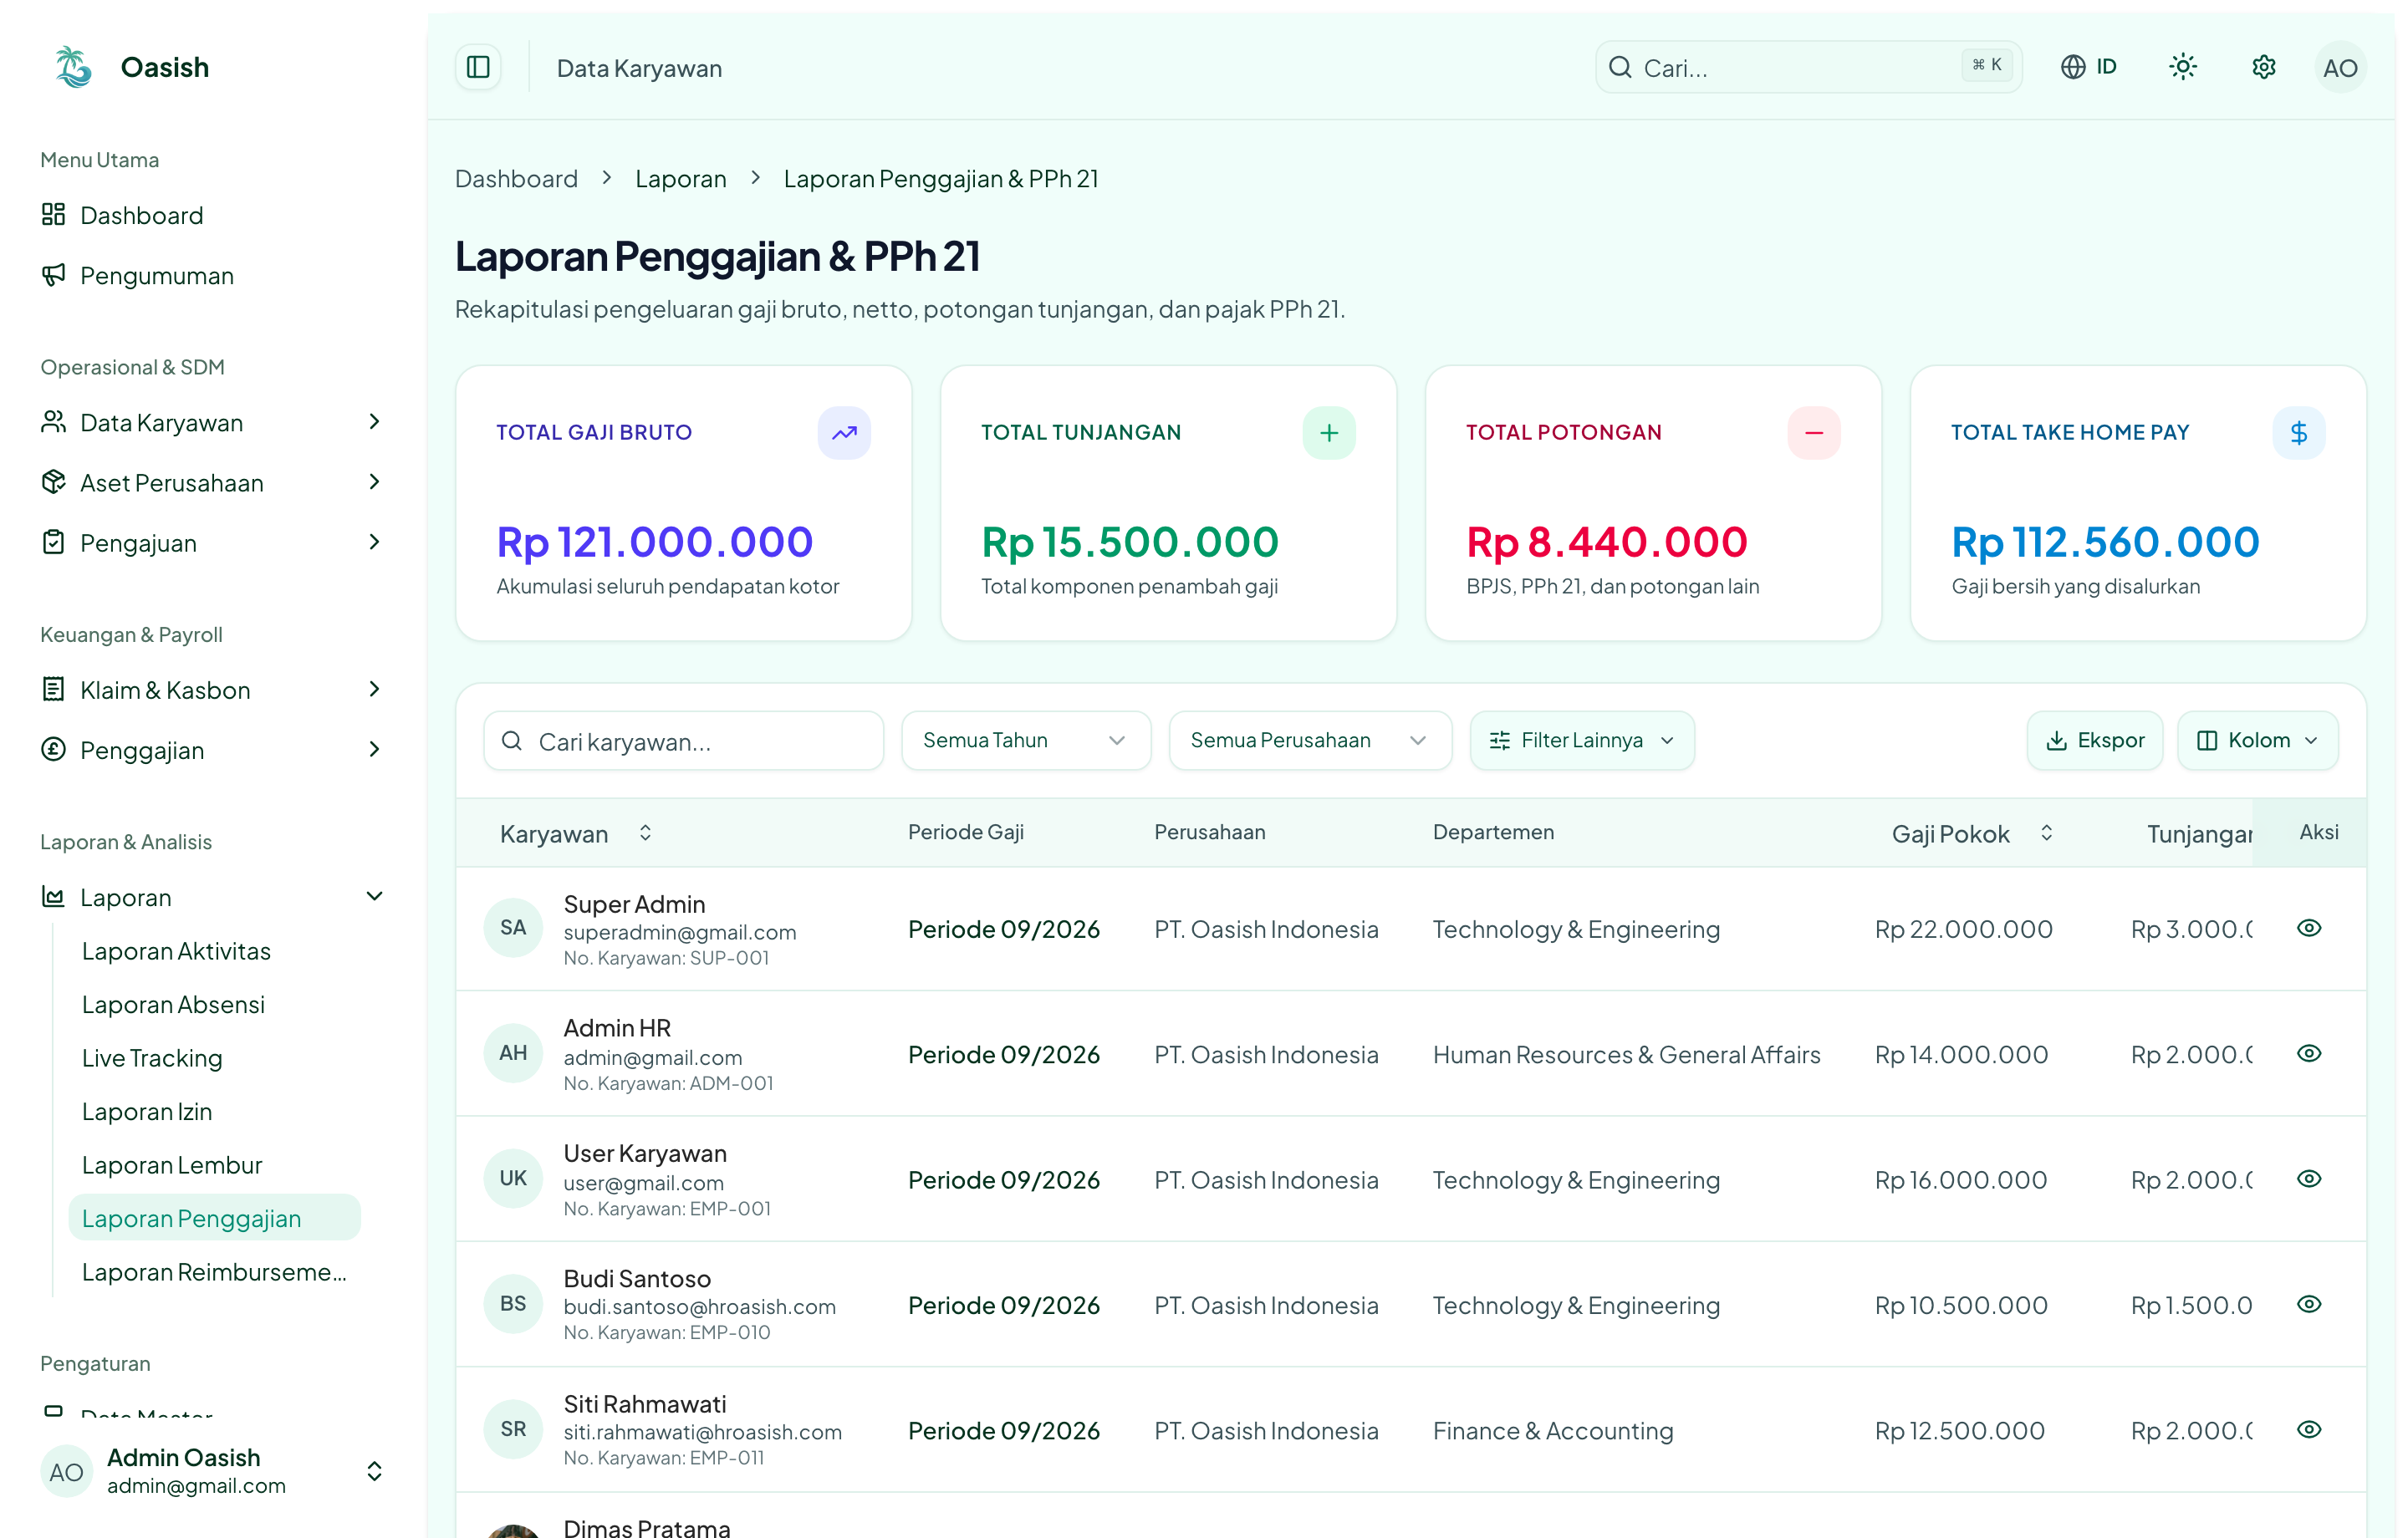Screen dimensions: 2408x1538
Task: Click the dollar icon on Total Take Home Pay
Action: point(2299,433)
